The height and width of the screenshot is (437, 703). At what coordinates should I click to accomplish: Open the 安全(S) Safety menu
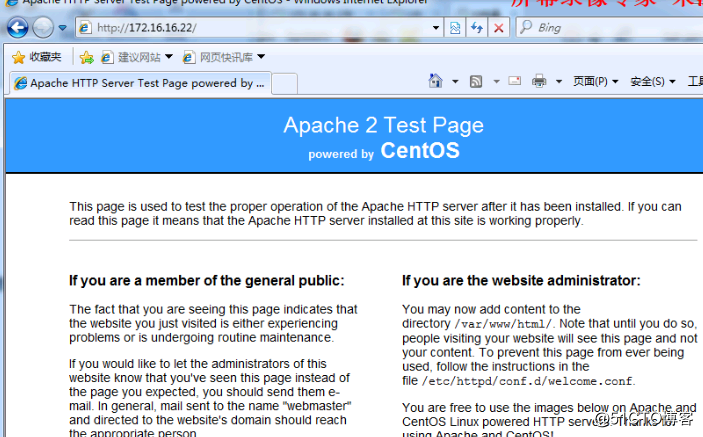(653, 82)
